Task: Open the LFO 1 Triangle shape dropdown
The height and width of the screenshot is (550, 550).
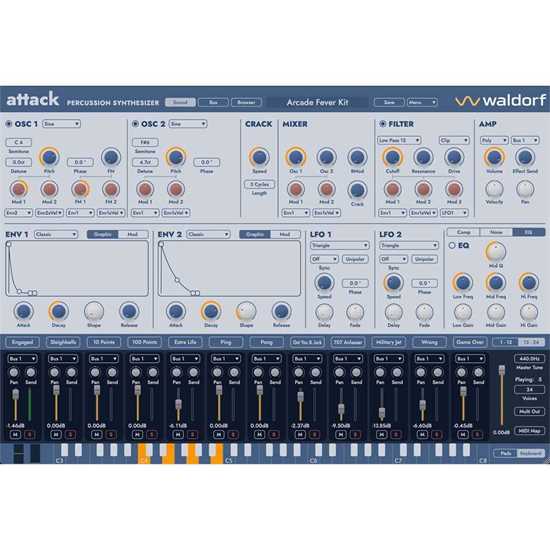Action: 340,246
